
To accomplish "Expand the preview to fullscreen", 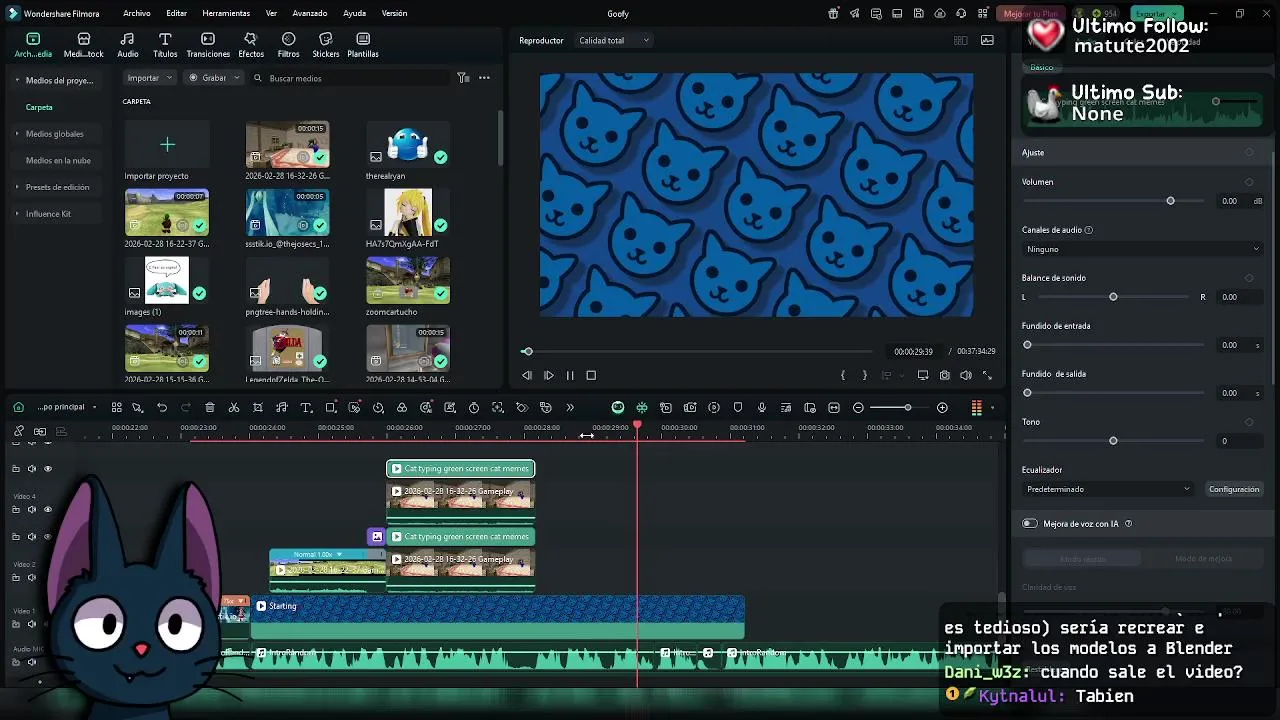I will [x=987, y=375].
